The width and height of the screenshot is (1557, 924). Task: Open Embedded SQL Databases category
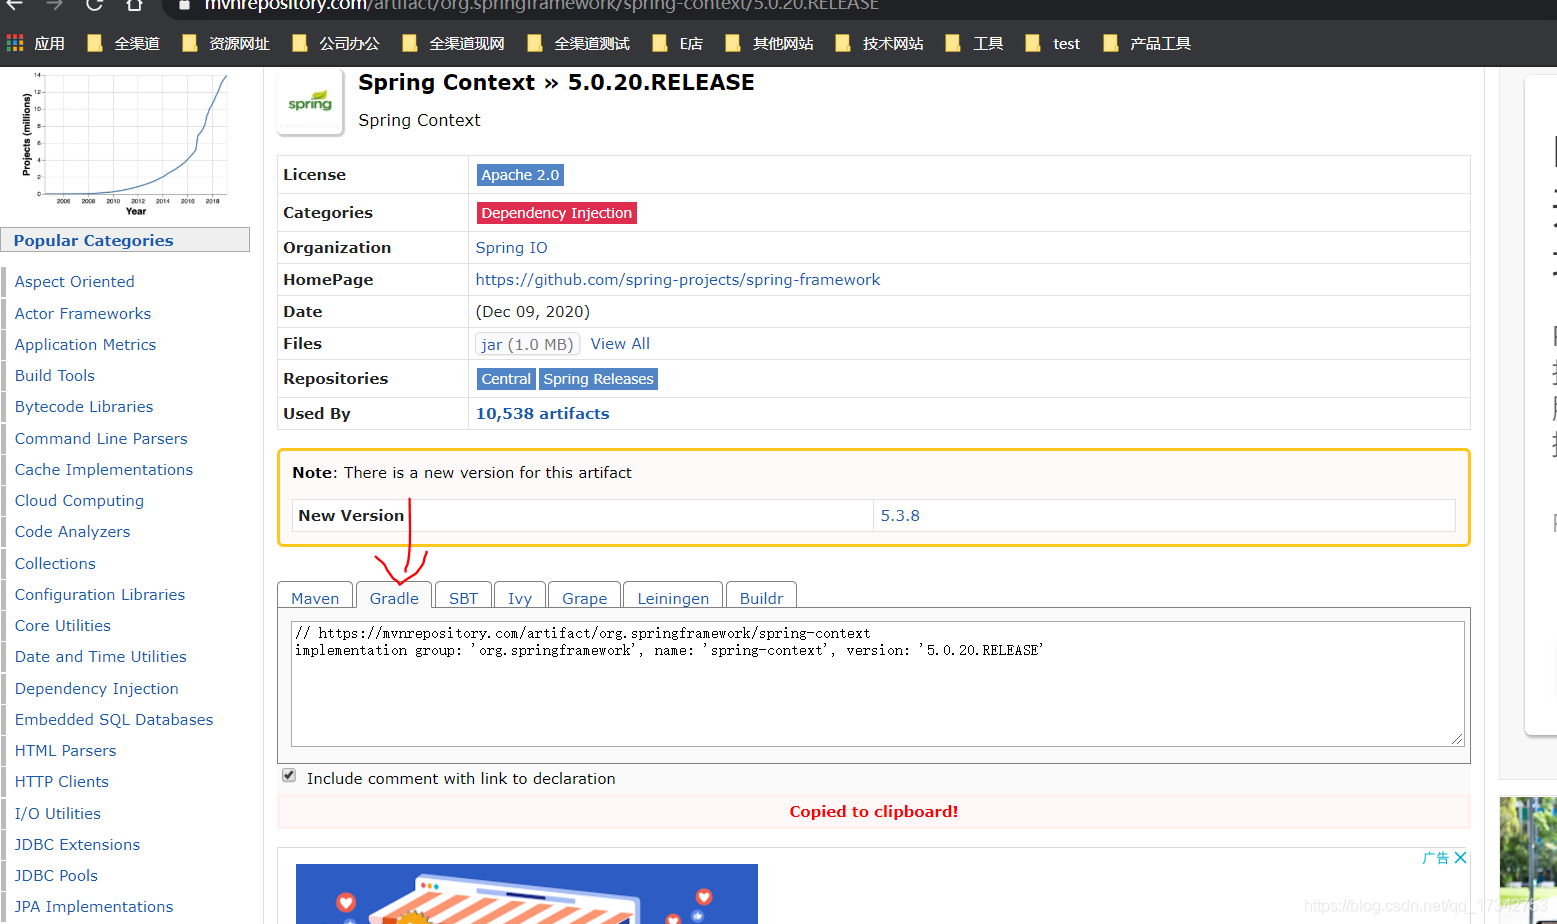114,720
